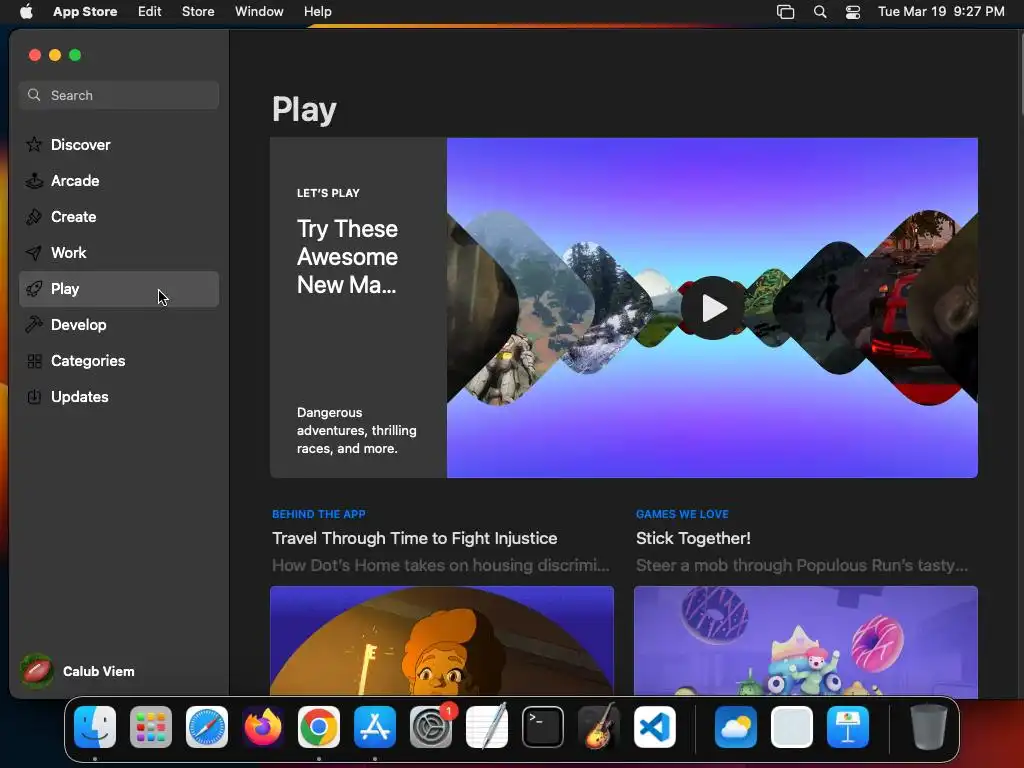This screenshot has height=768, width=1024.
Task: Click the date and time in menu bar
Action: [x=941, y=12]
